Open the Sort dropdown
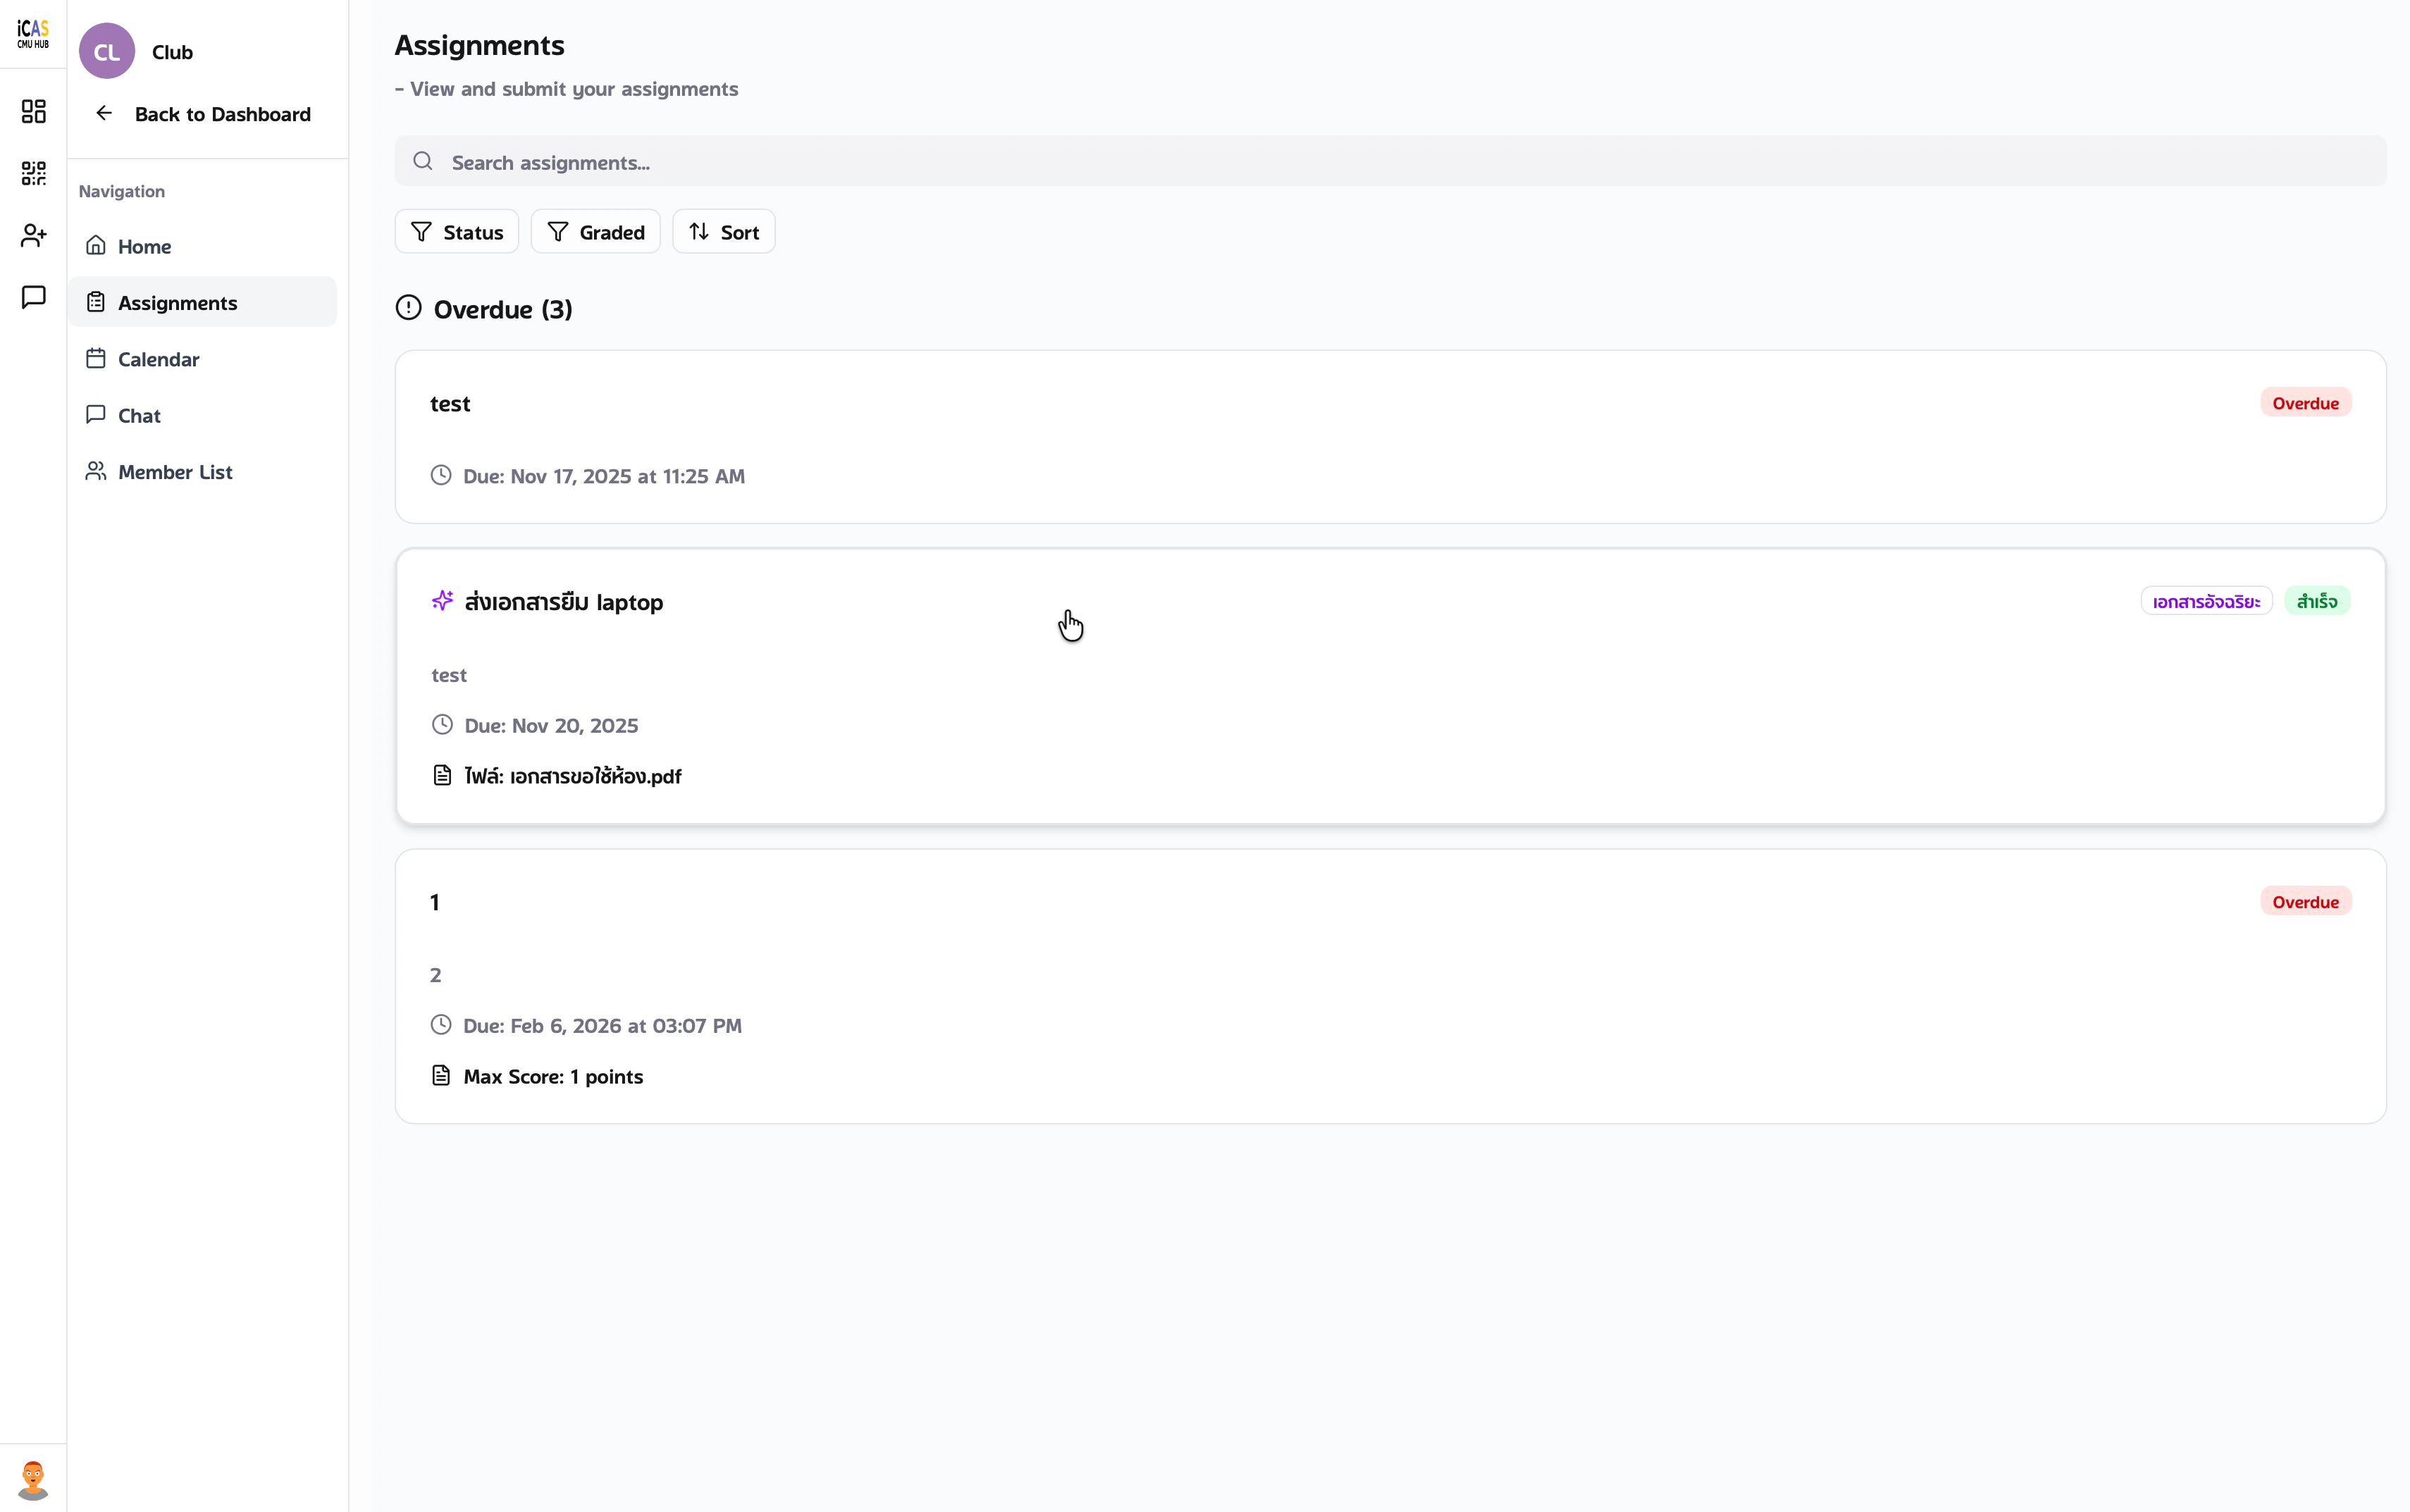The width and height of the screenshot is (2410, 1512). (724, 231)
